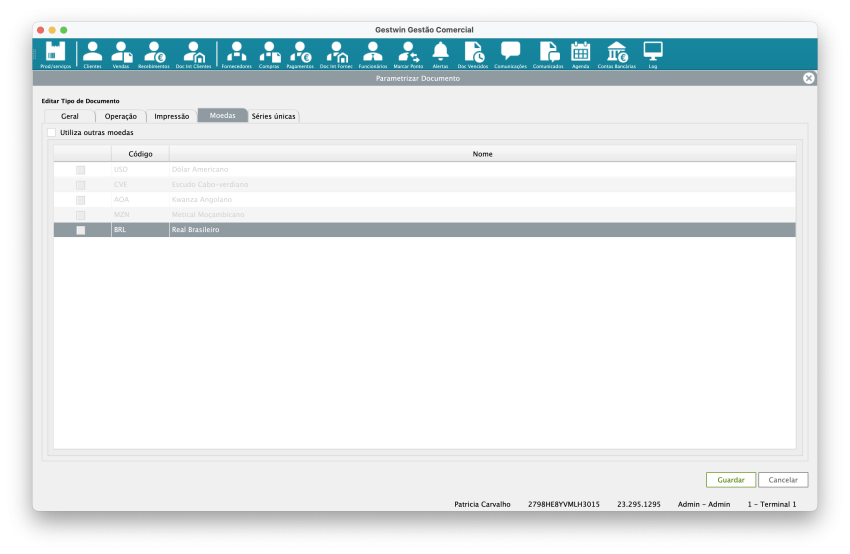Open the Marcar Ponto icon
This screenshot has width=850, height=554.
(408, 53)
